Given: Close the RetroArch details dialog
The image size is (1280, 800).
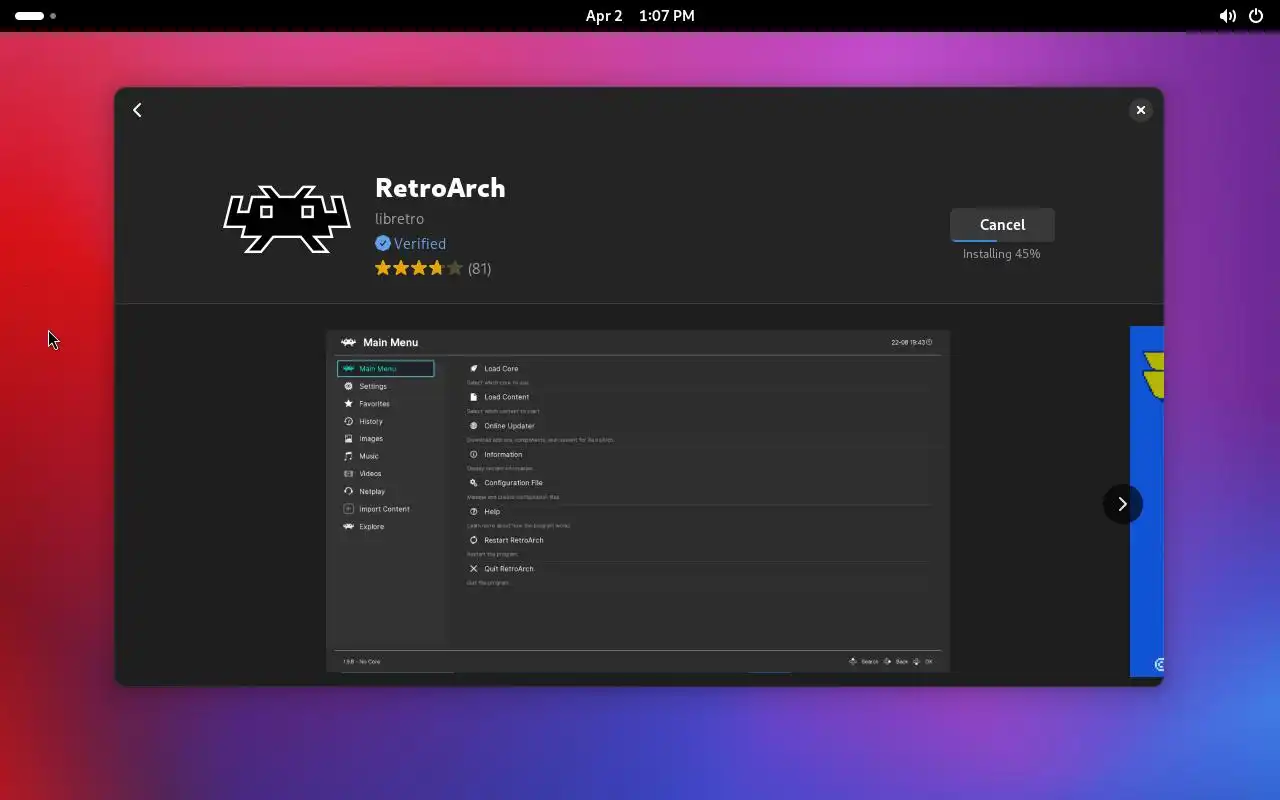Looking at the screenshot, I should click(1140, 110).
